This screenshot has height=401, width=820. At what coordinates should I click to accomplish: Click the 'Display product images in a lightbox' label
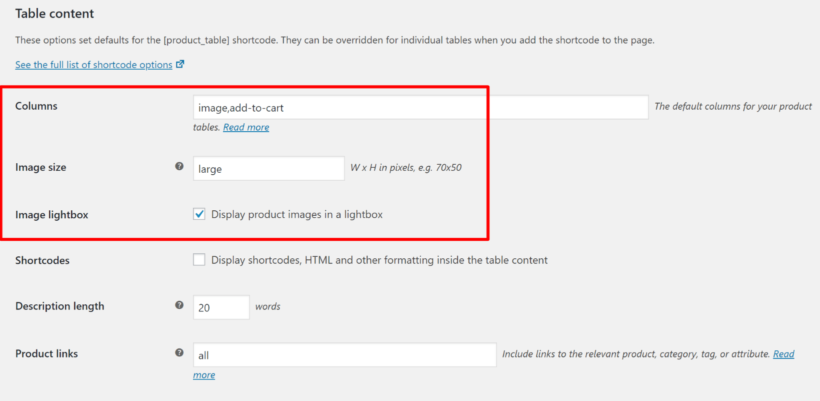(x=297, y=214)
